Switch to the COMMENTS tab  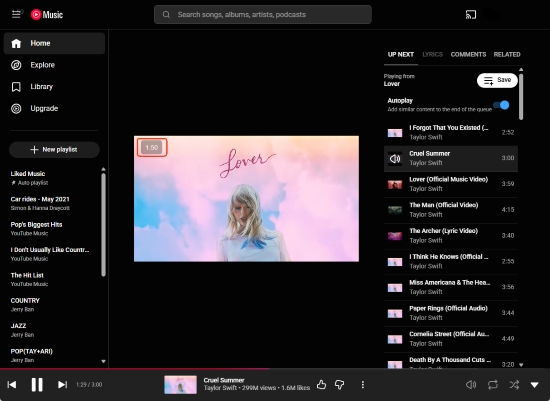tap(468, 54)
